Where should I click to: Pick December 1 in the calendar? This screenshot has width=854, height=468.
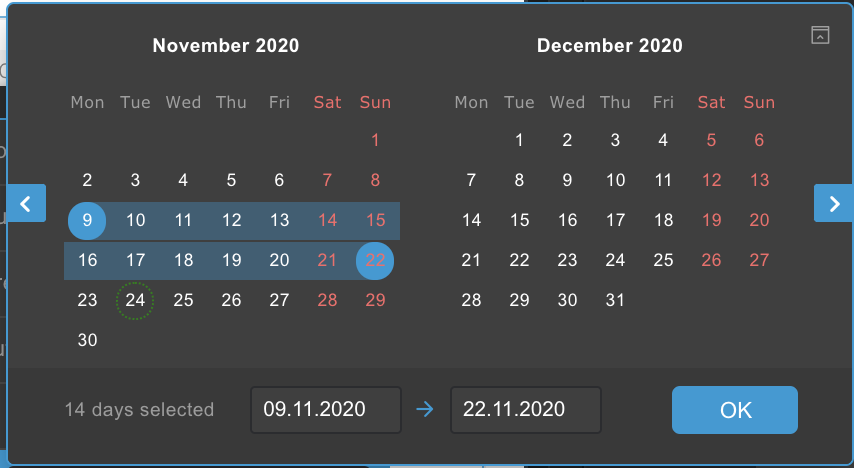coord(519,140)
